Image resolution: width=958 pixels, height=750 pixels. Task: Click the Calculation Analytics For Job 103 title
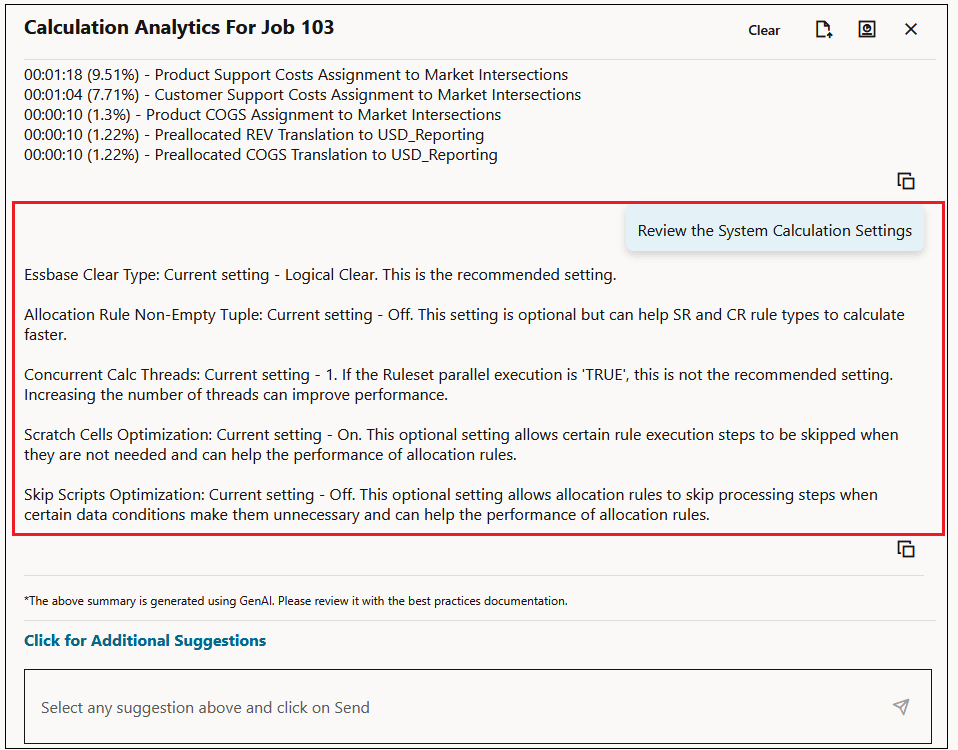179,27
